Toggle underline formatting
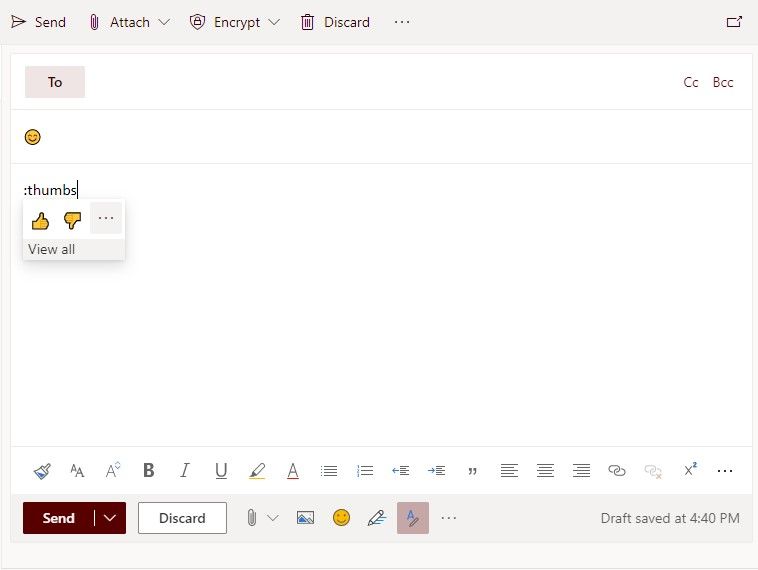The width and height of the screenshot is (758, 570). 221,470
